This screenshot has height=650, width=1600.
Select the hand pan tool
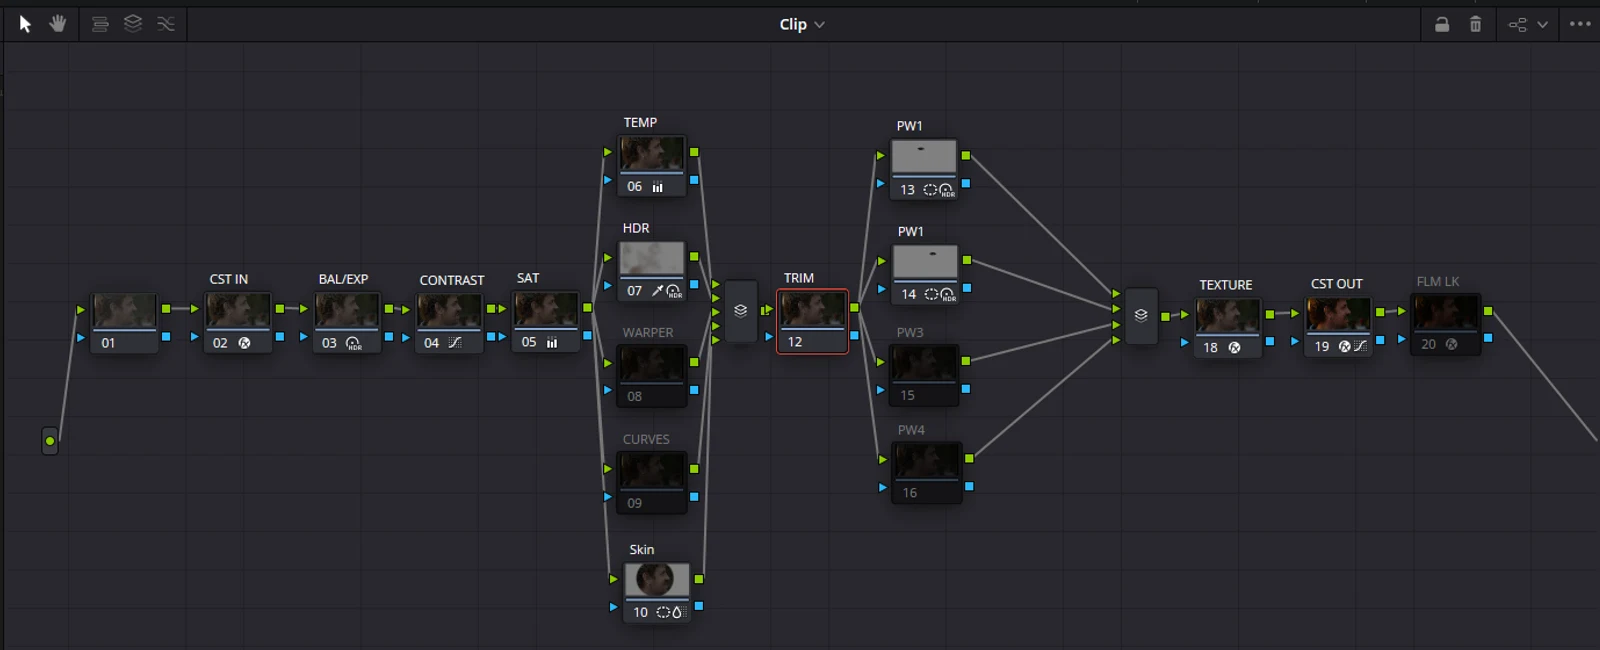click(58, 23)
